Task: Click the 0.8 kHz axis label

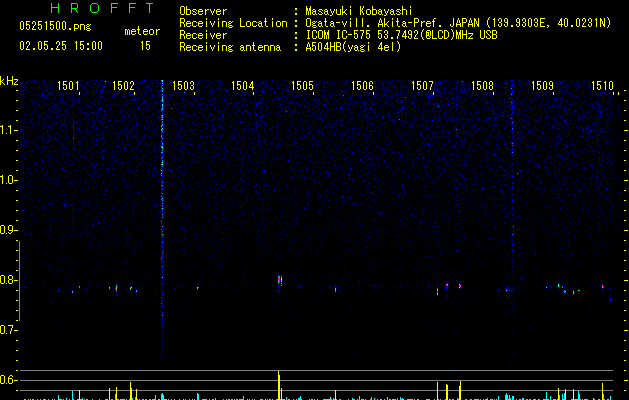Action: [7, 280]
